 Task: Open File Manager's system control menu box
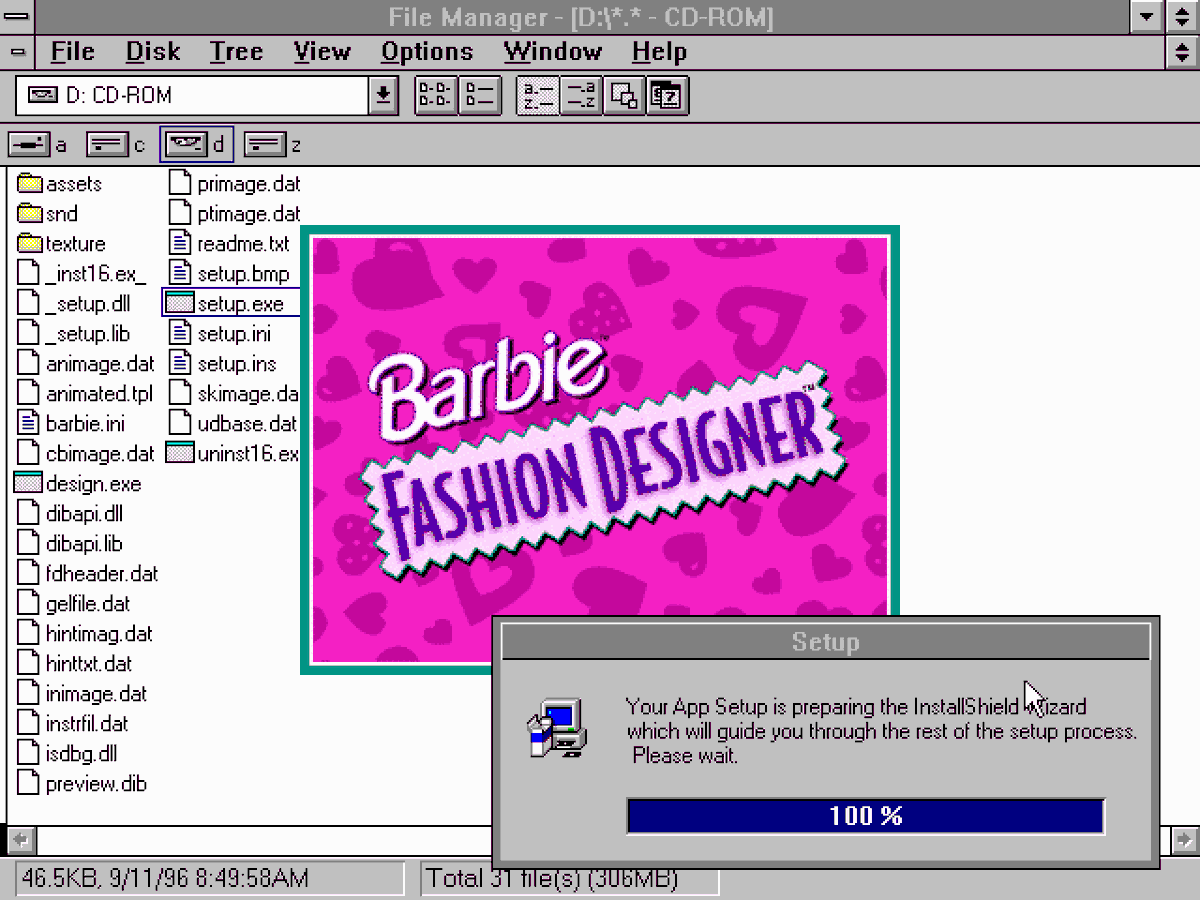[x=17, y=17]
